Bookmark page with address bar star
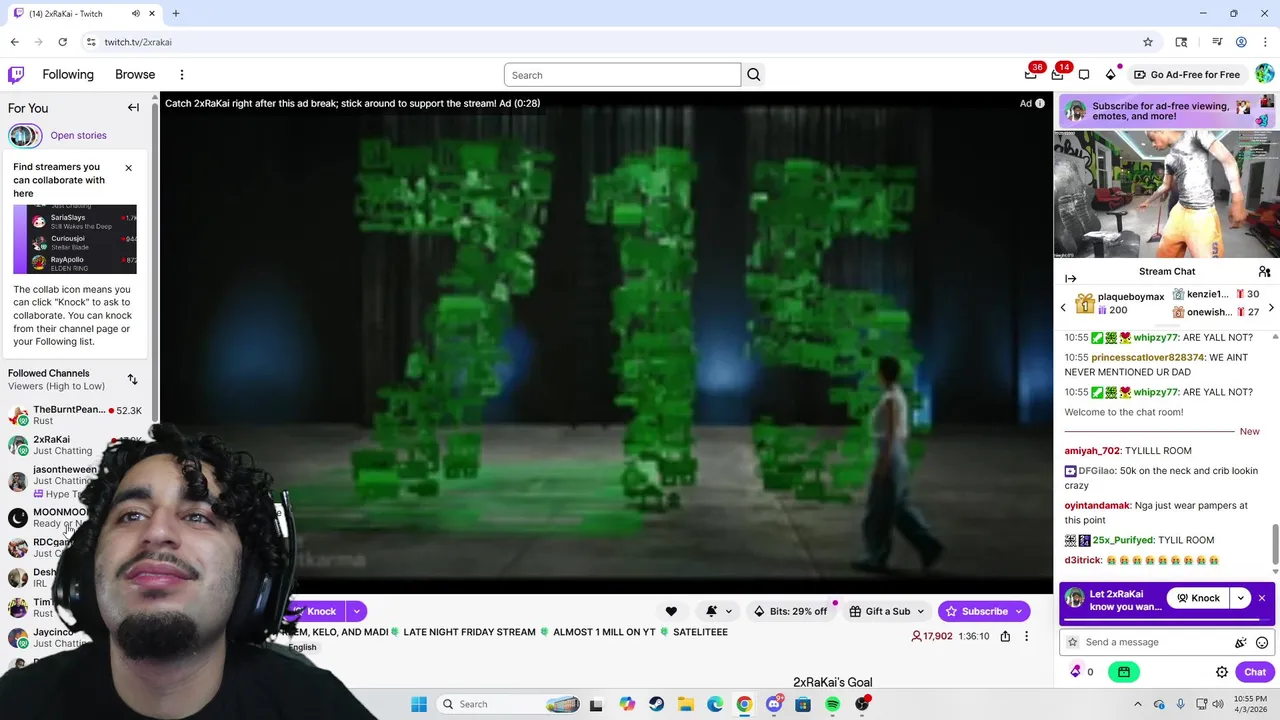Image resolution: width=1280 pixels, height=720 pixels. coord(1148,42)
